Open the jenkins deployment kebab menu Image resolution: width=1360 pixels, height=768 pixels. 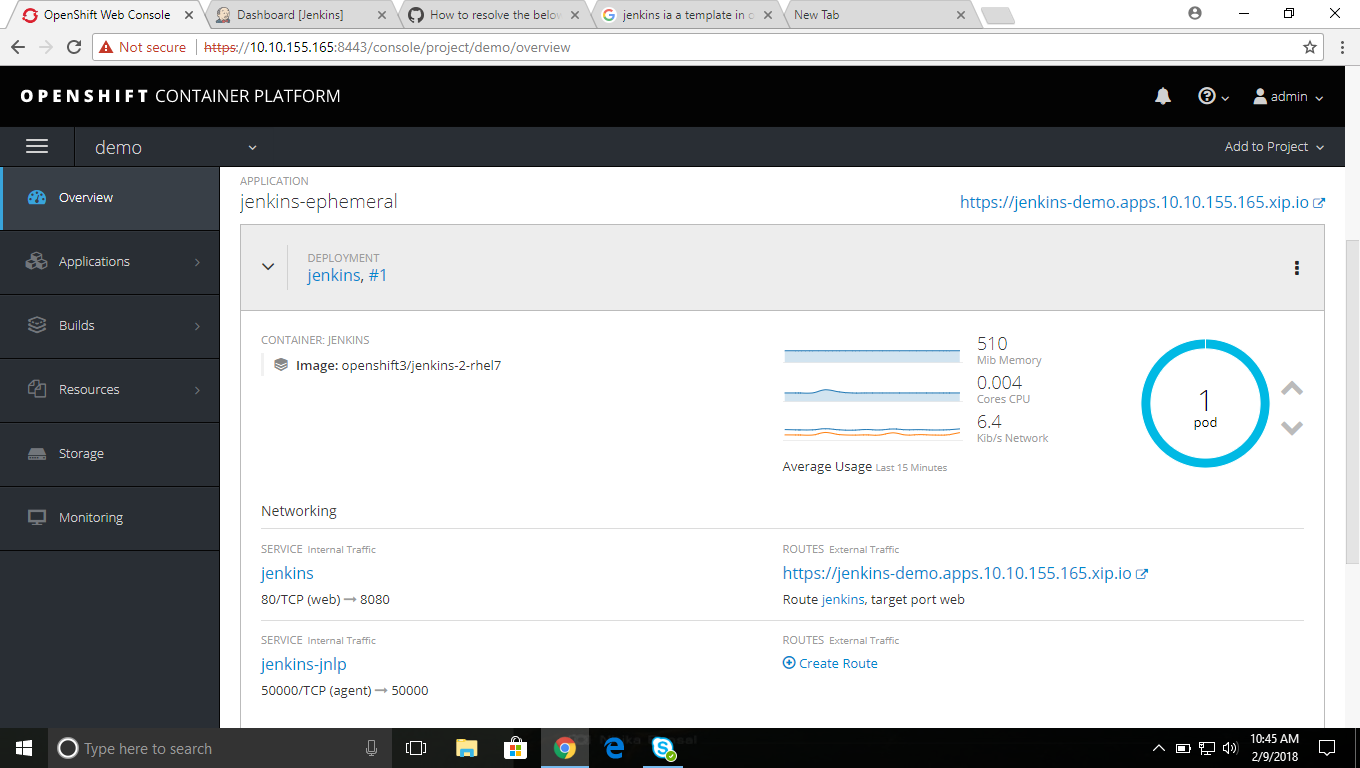[x=1296, y=268]
